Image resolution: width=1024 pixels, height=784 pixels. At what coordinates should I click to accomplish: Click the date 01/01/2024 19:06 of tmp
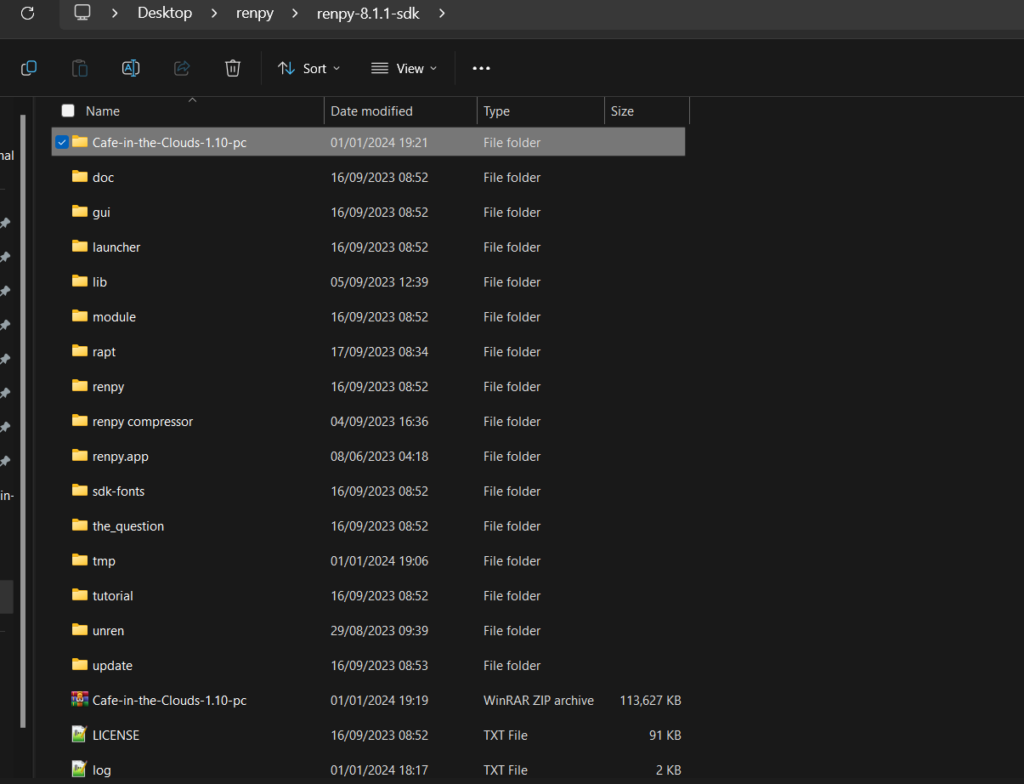tap(379, 561)
